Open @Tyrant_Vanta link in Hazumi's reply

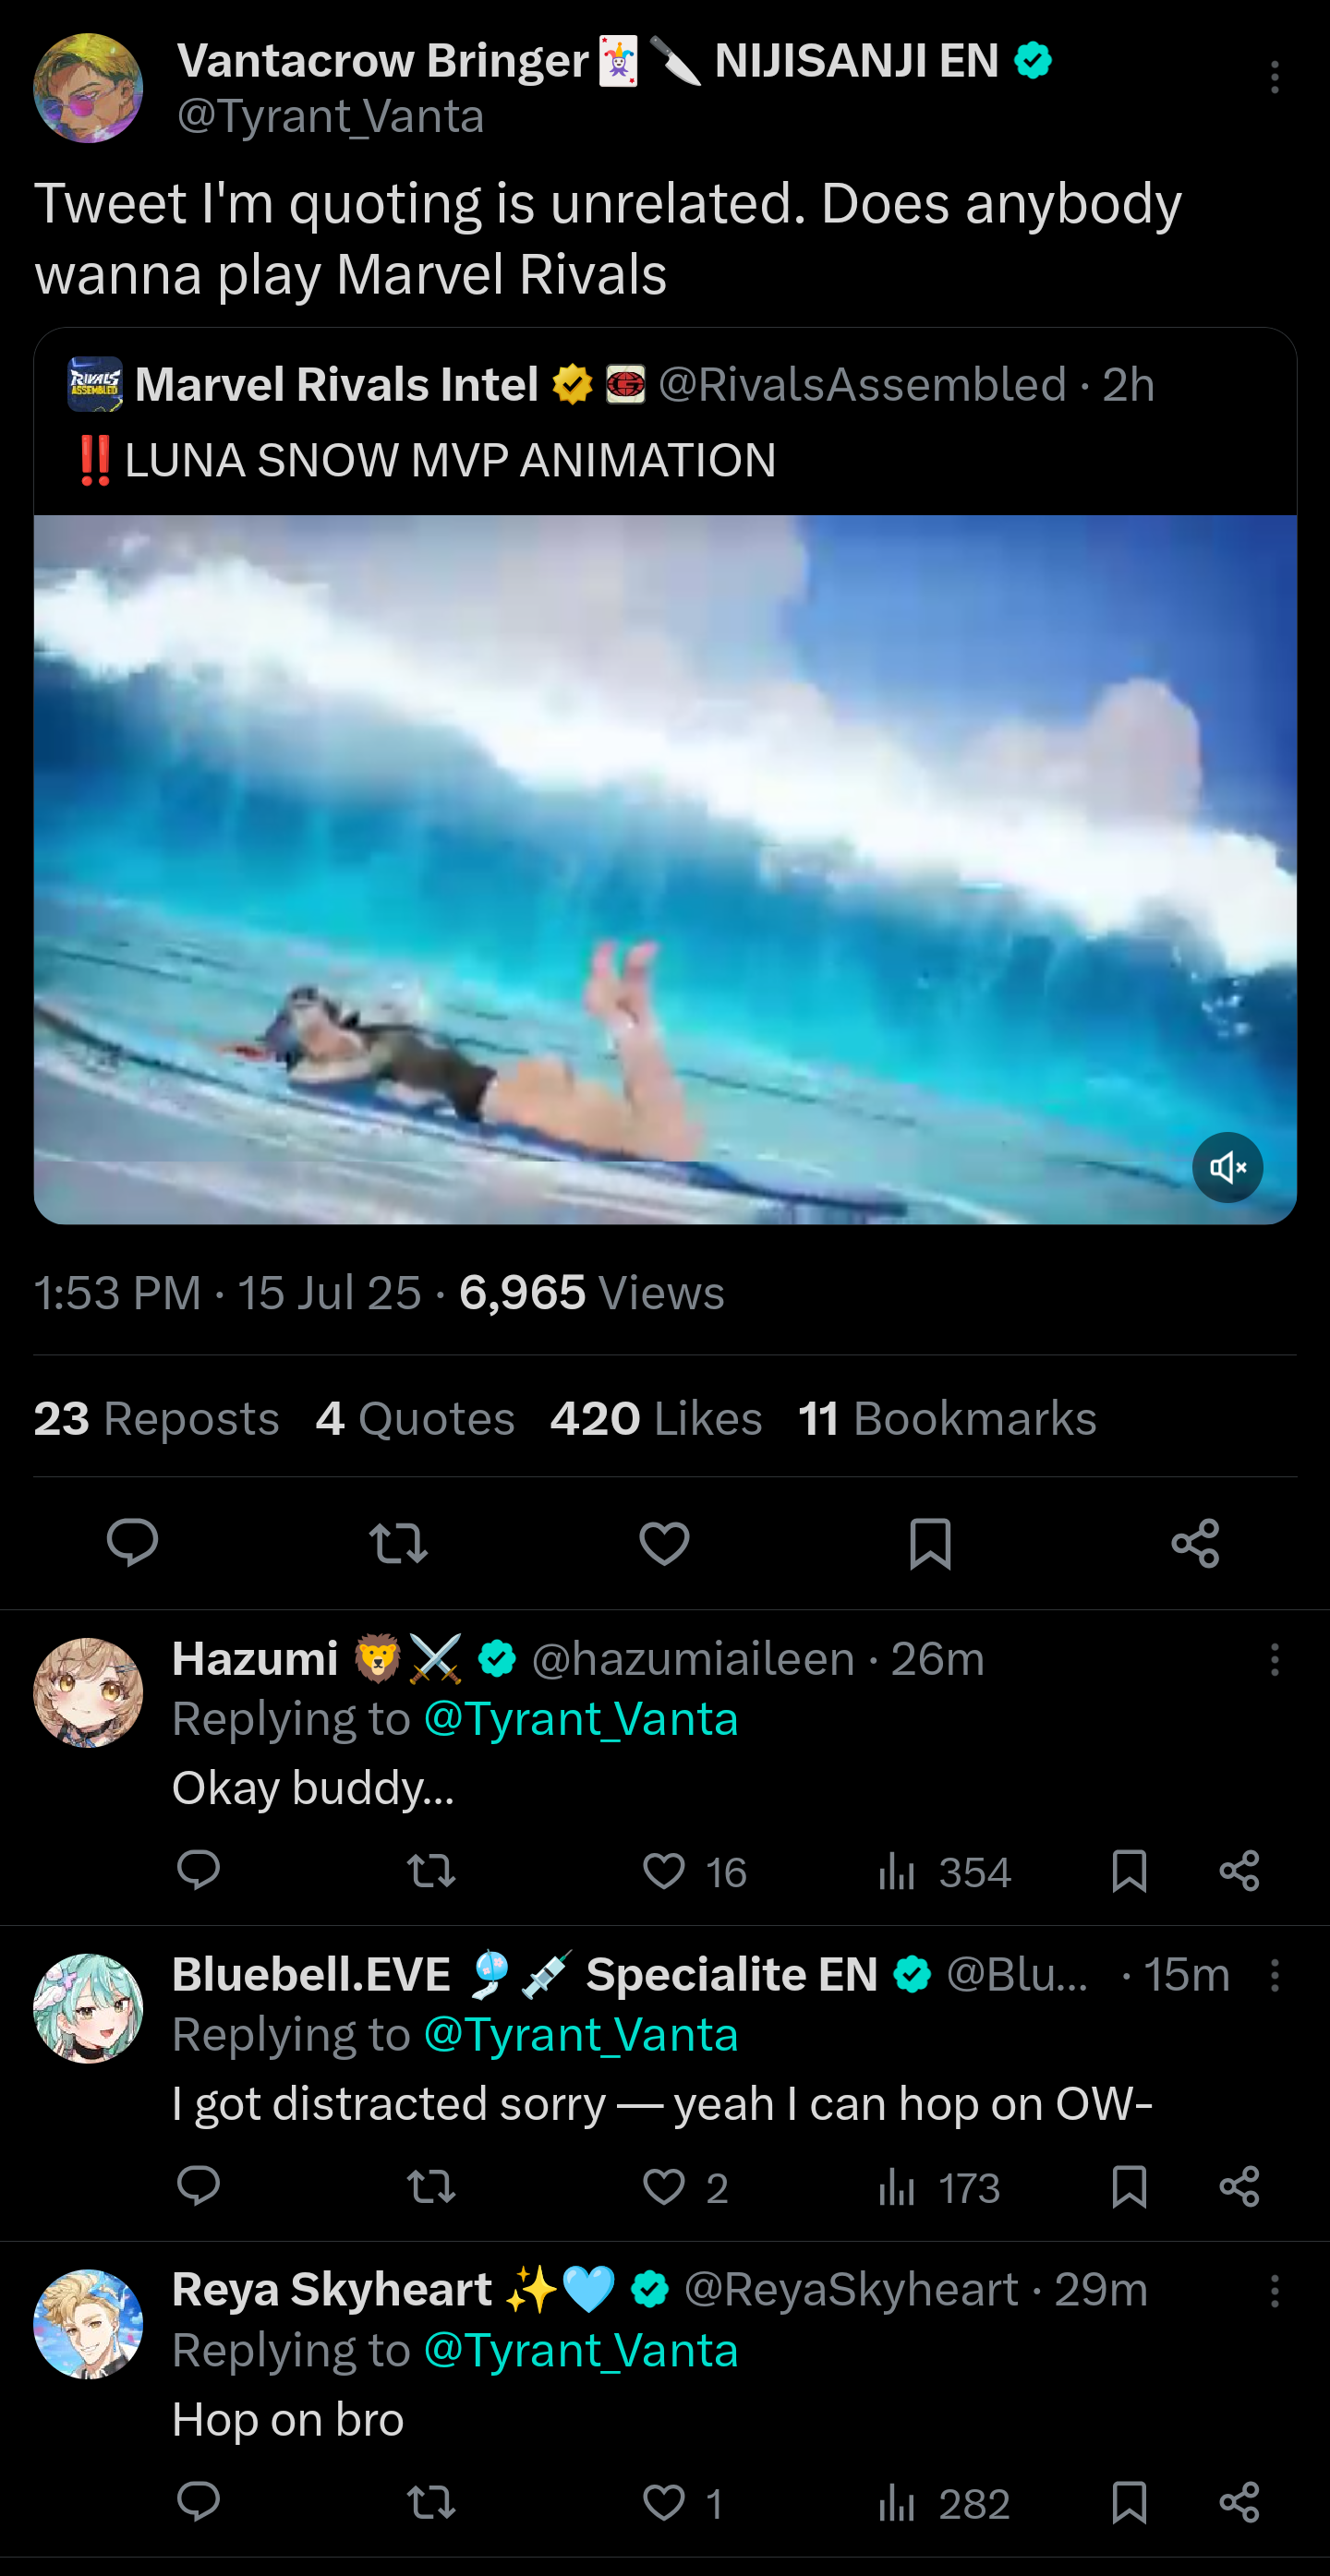(581, 1719)
